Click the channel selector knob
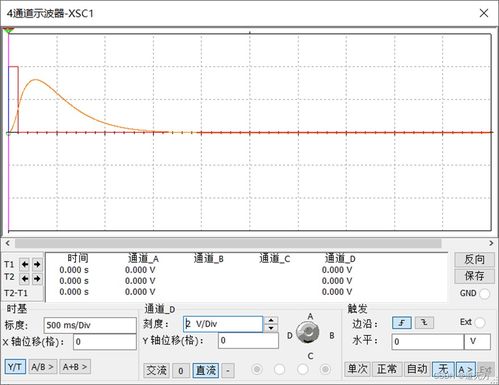 tap(308, 332)
